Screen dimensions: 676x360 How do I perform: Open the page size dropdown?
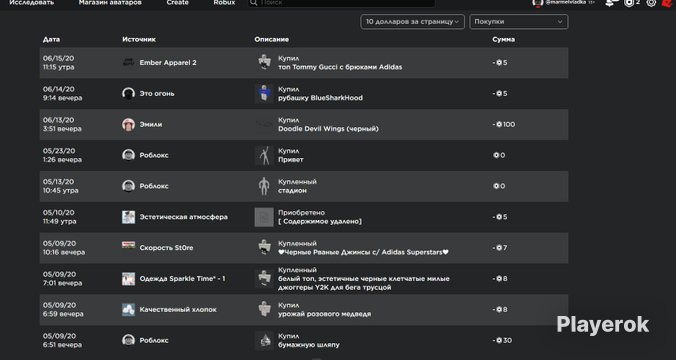(x=412, y=22)
